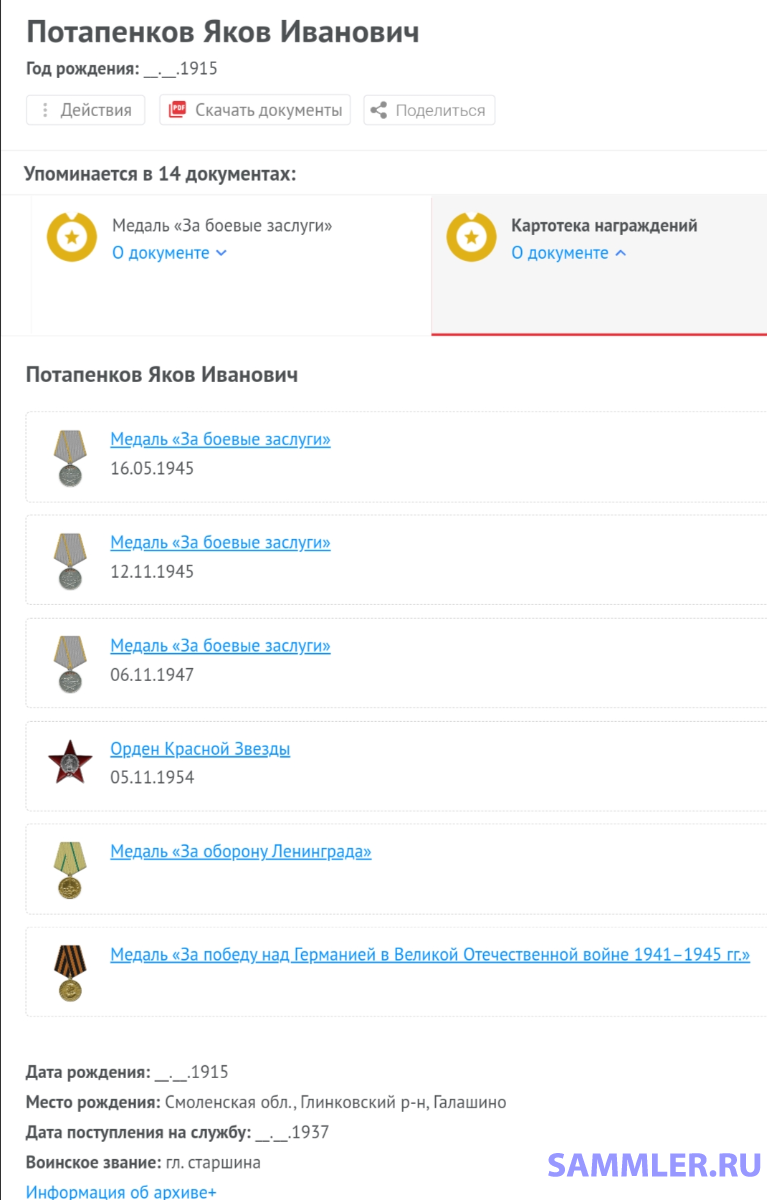Click the PDF icon in Скачать документы
This screenshot has width=767, height=1200.
pos(178,110)
